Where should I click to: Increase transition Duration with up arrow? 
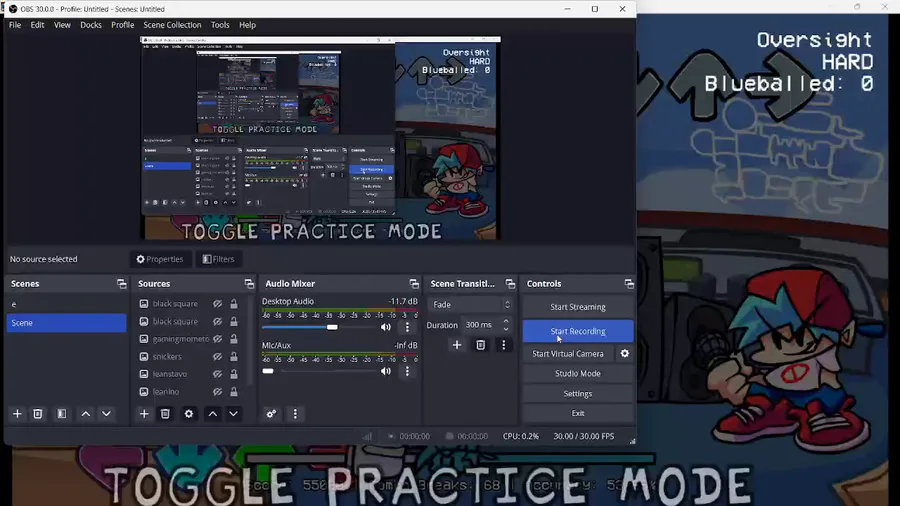(506, 321)
